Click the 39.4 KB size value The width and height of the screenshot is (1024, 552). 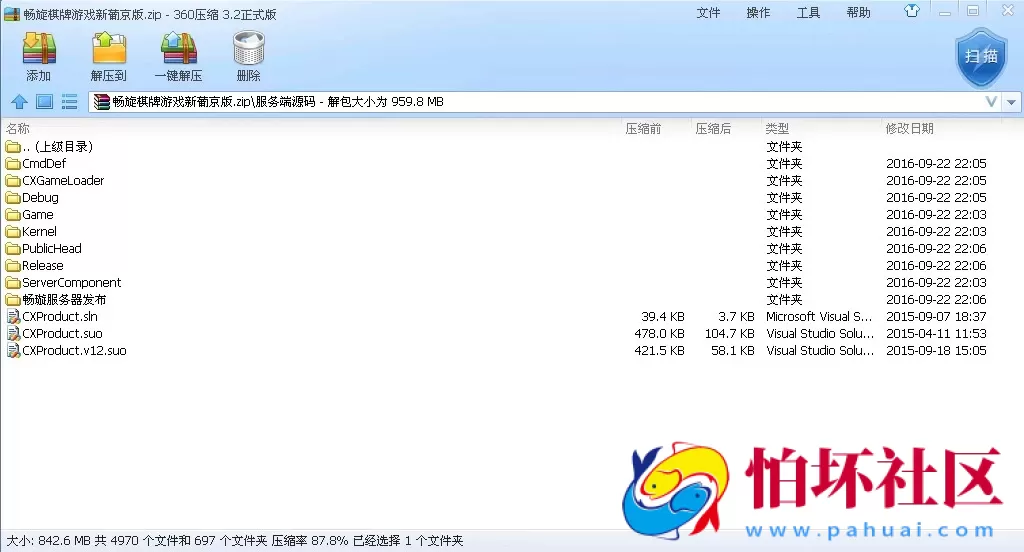click(663, 316)
